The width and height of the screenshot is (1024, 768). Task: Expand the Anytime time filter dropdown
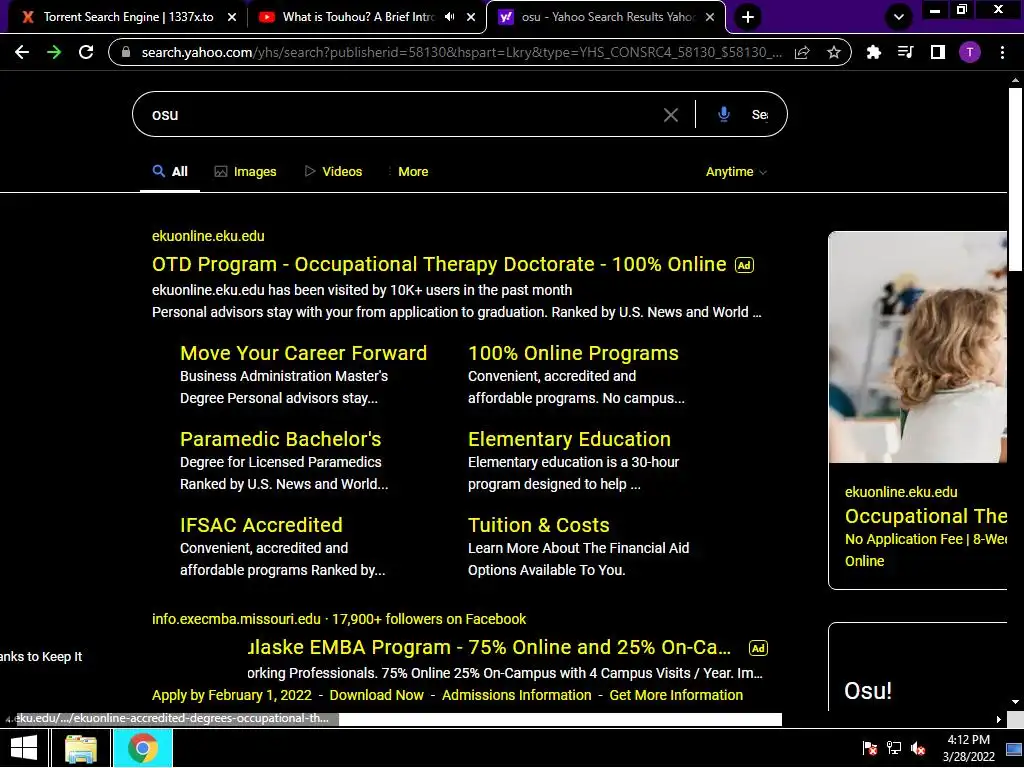click(x=736, y=172)
